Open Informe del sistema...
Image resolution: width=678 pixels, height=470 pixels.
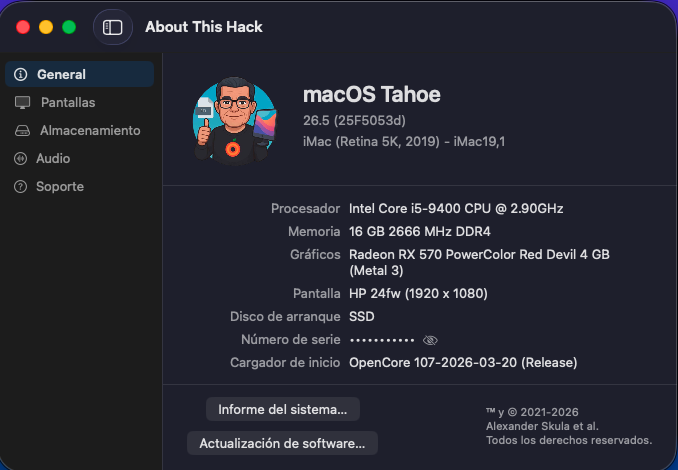pos(283,409)
